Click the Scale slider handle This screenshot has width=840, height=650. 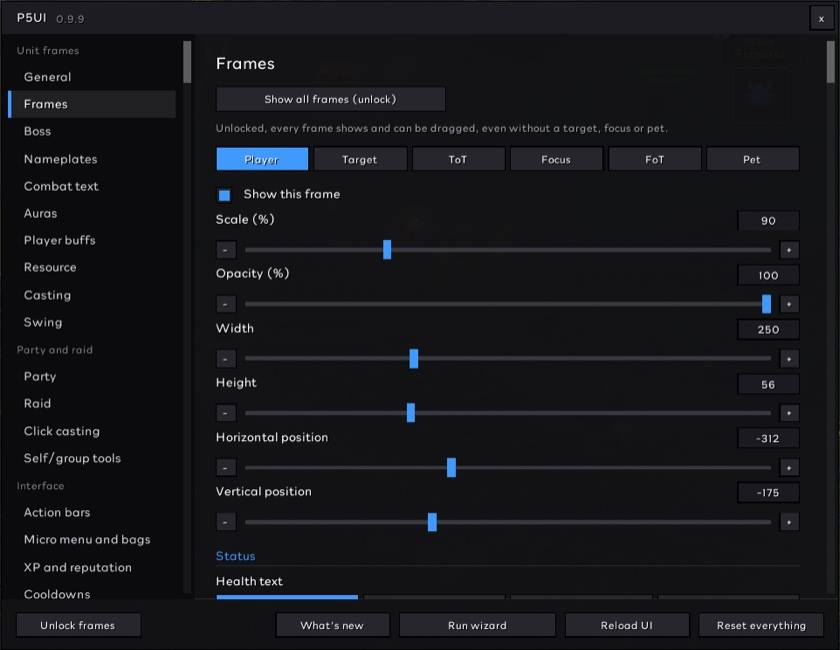point(387,250)
